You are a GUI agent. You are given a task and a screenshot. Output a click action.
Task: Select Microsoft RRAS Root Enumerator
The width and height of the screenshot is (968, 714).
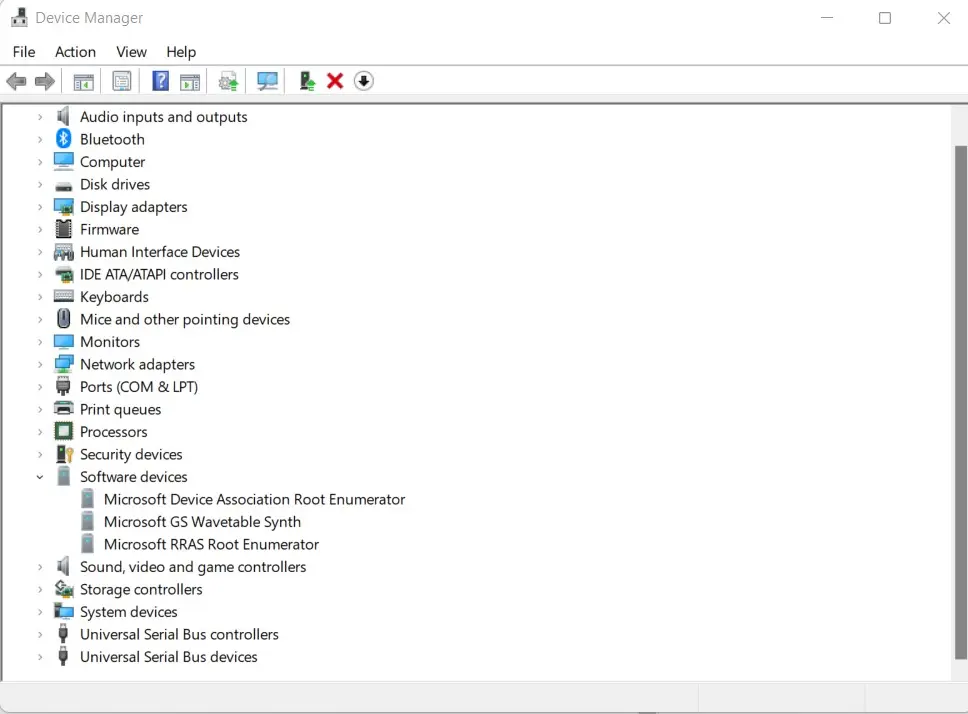coord(211,544)
